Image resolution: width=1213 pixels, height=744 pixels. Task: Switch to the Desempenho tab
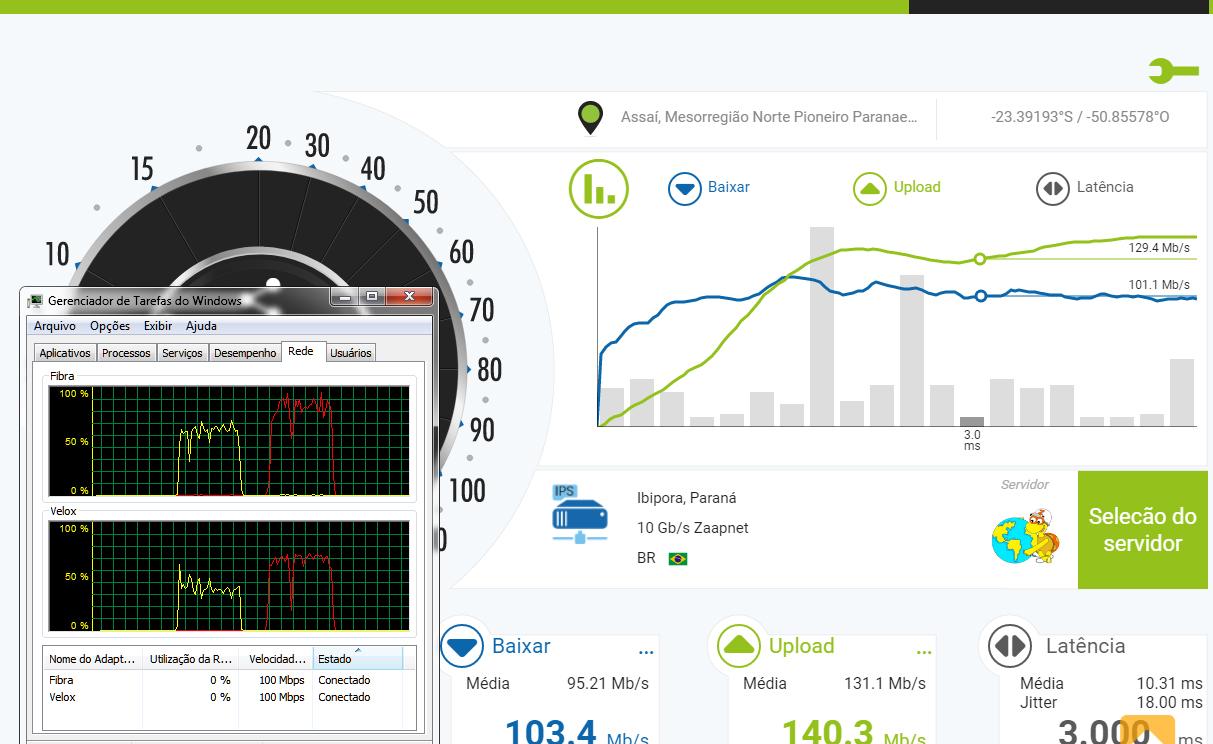[x=245, y=353]
